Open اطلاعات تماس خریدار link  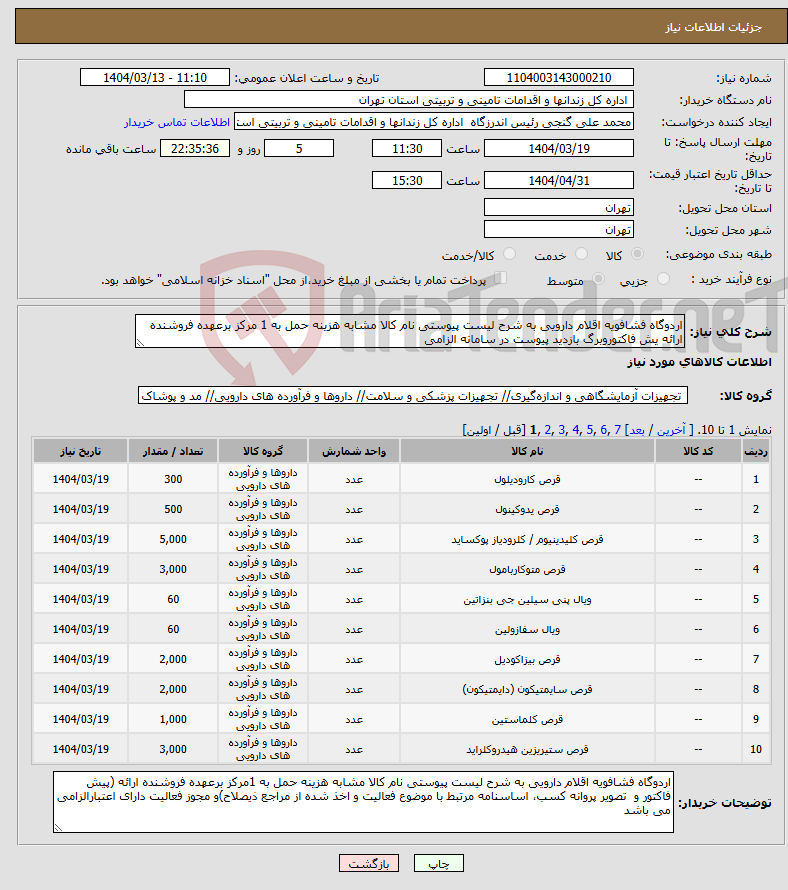pos(177,123)
